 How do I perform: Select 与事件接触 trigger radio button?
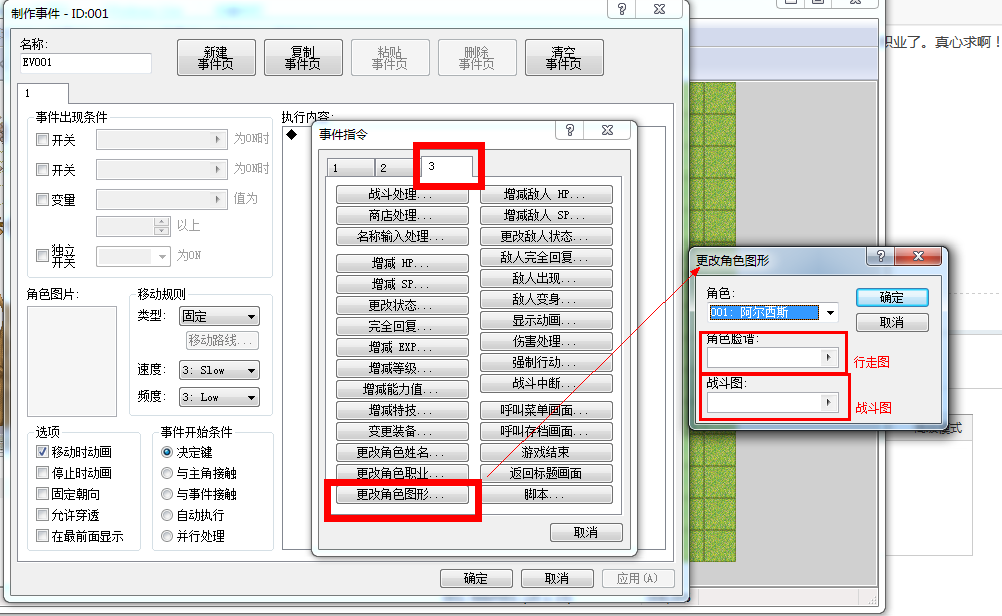point(167,494)
